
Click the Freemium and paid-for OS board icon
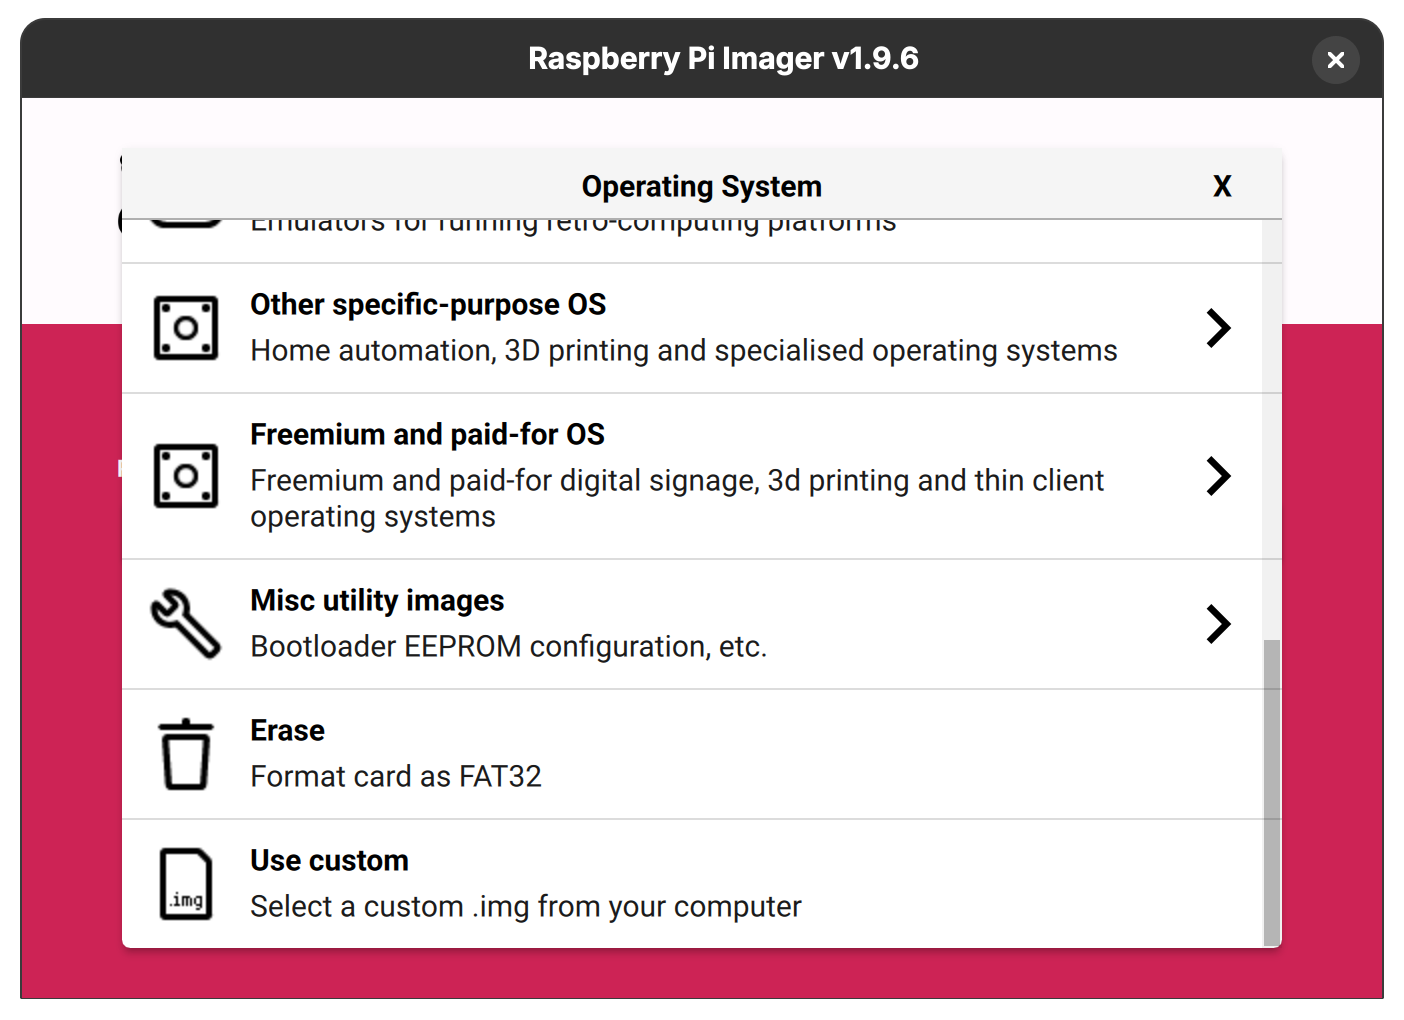[x=186, y=476]
